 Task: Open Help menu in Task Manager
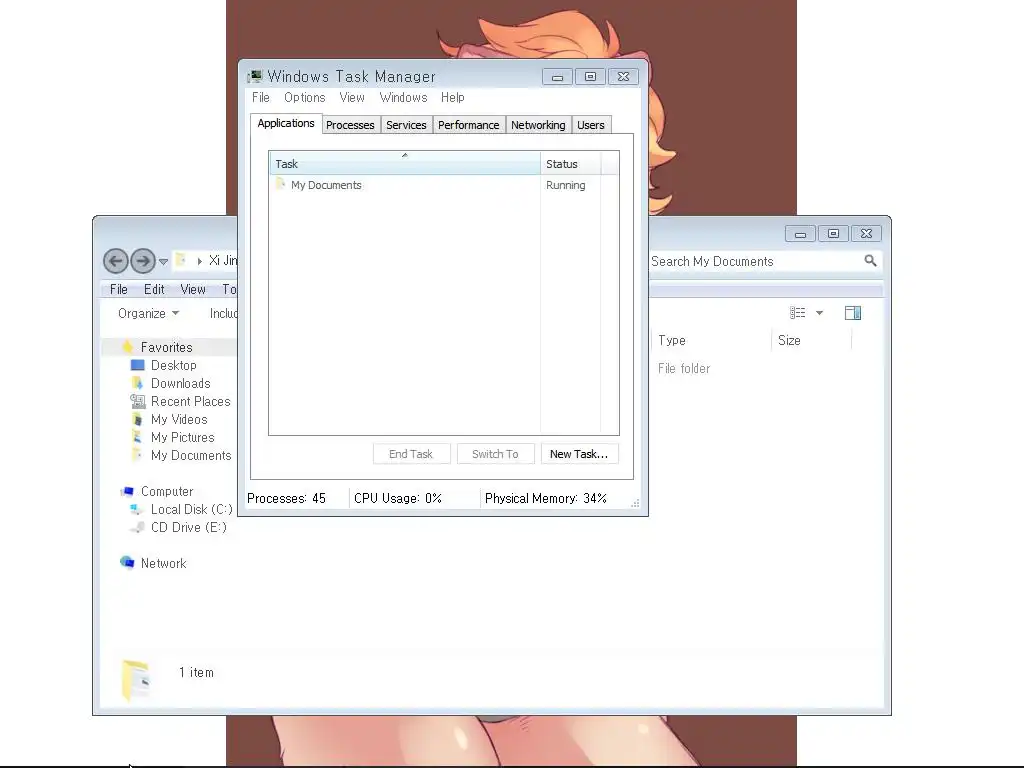point(453,97)
